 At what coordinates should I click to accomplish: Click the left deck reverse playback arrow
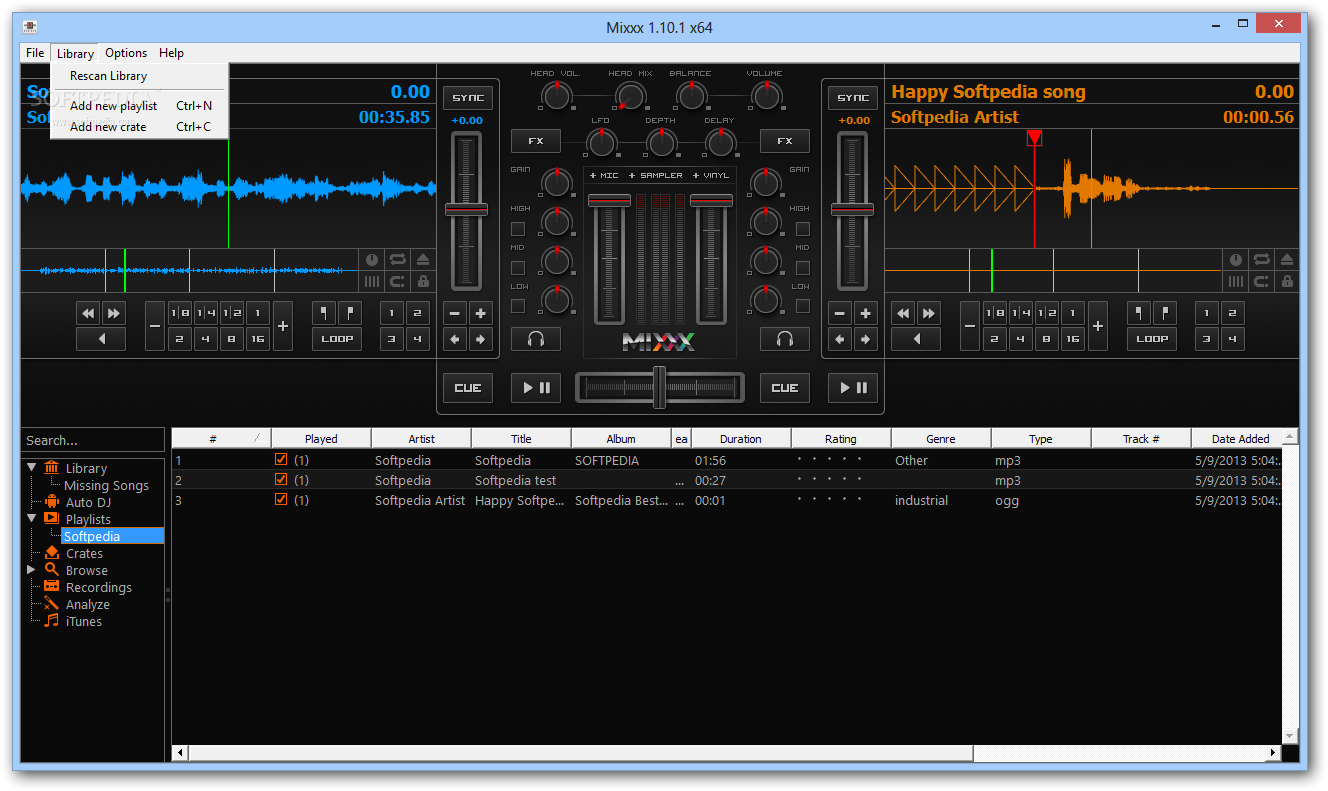(101, 339)
